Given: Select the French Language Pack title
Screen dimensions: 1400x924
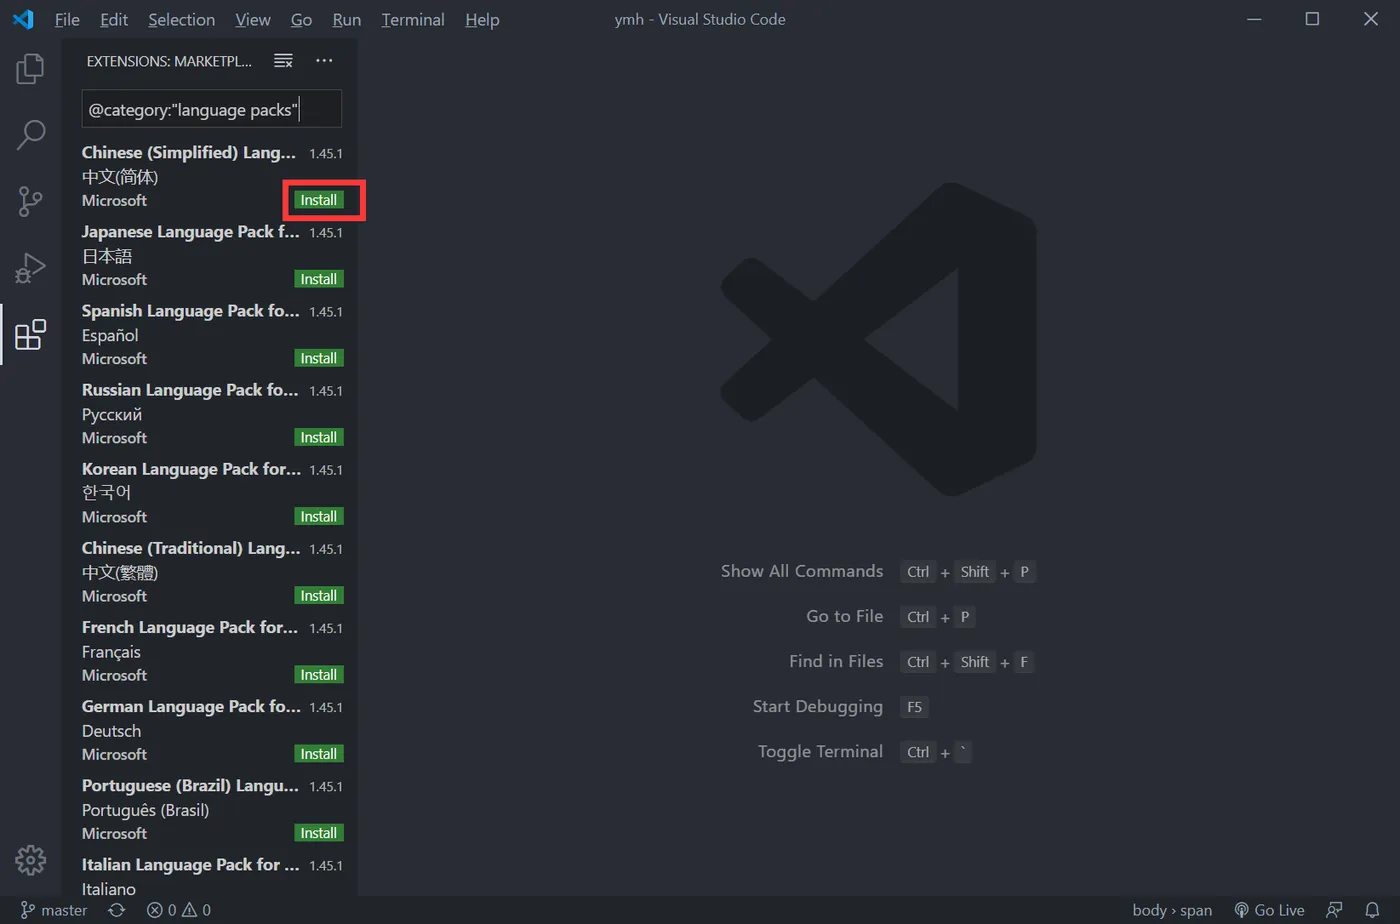Looking at the screenshot, I should point(190,627).
